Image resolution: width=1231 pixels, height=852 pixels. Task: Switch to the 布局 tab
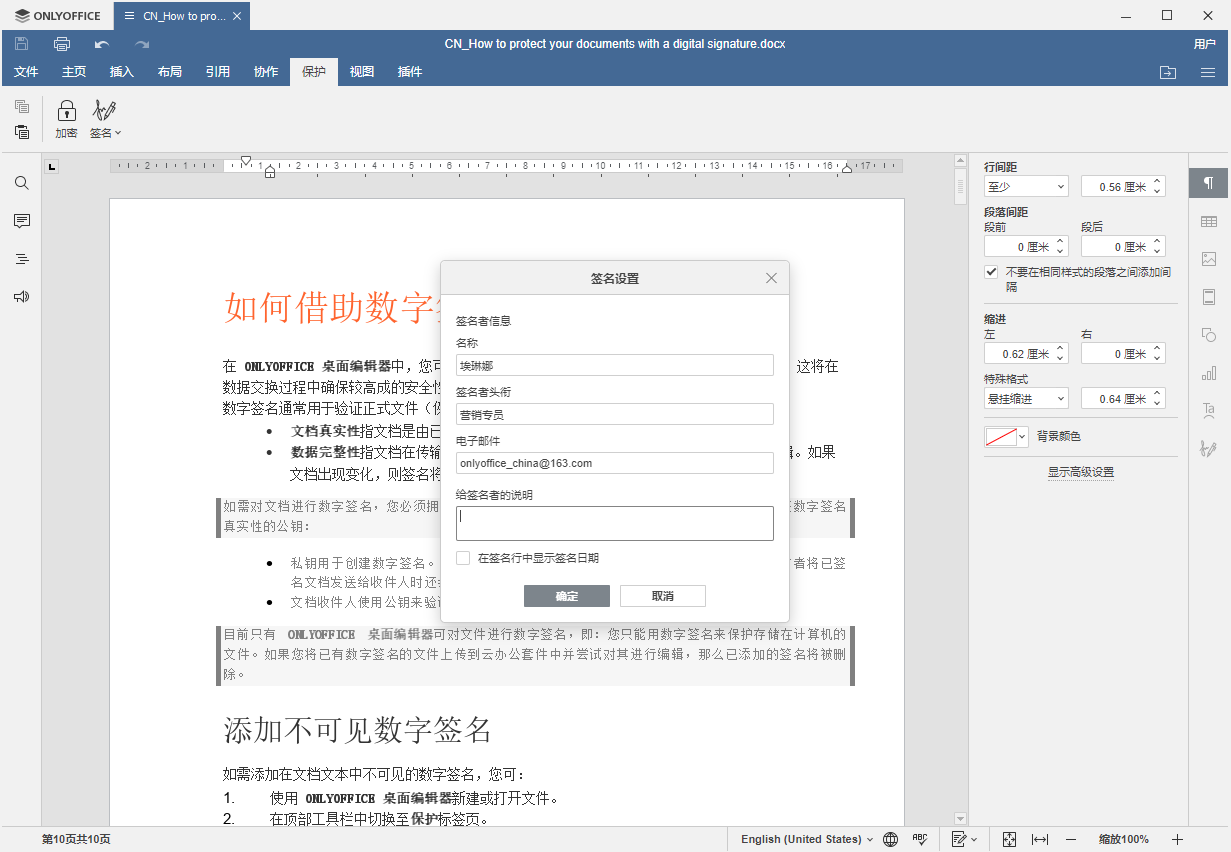(x=170, y=72)
